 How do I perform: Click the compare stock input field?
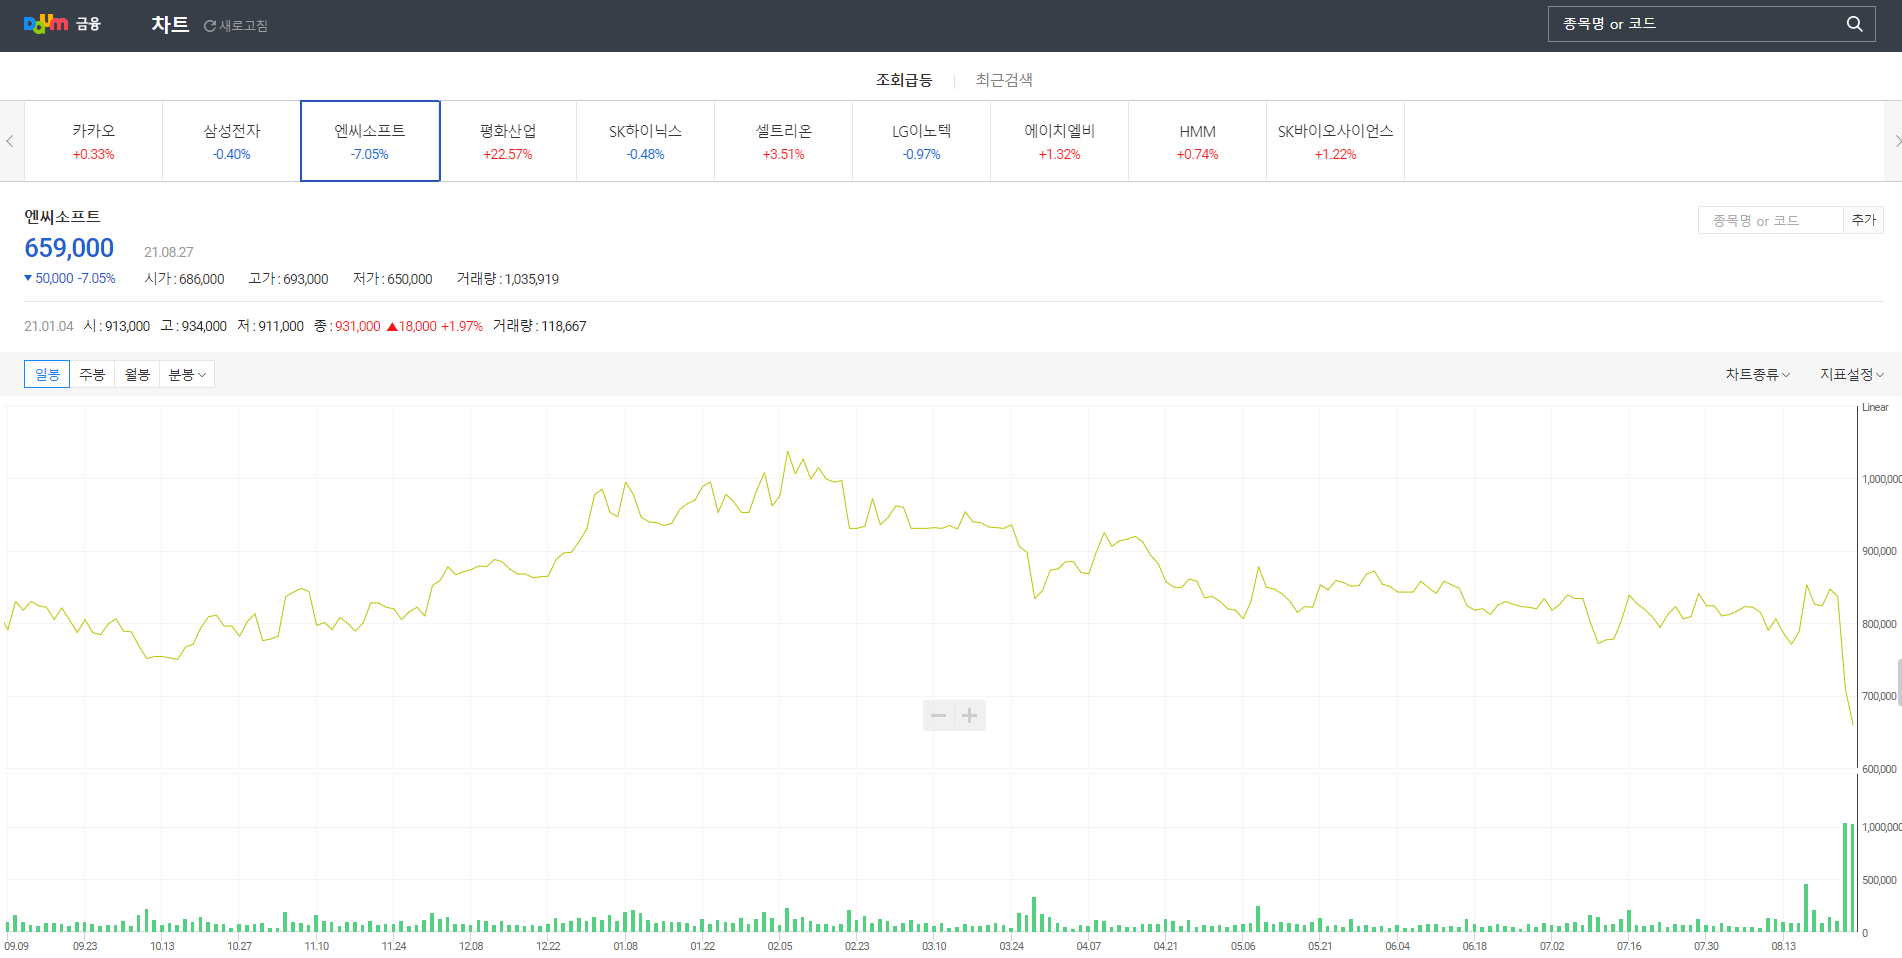click(x=1770, y=220)
